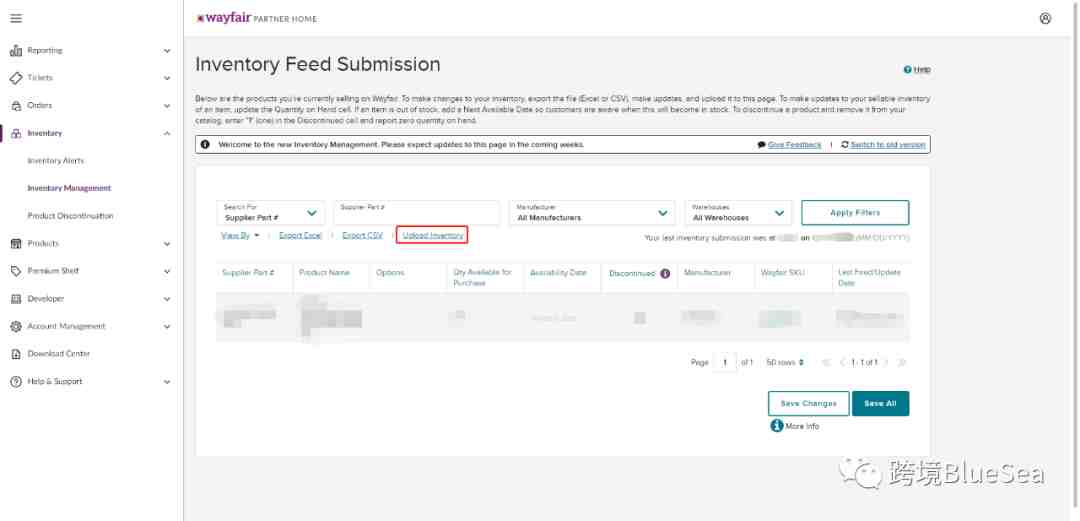Viewport: 1080px width, 521px height.
Task: Expand the Products menu chevron
Action: click(167, 243)
